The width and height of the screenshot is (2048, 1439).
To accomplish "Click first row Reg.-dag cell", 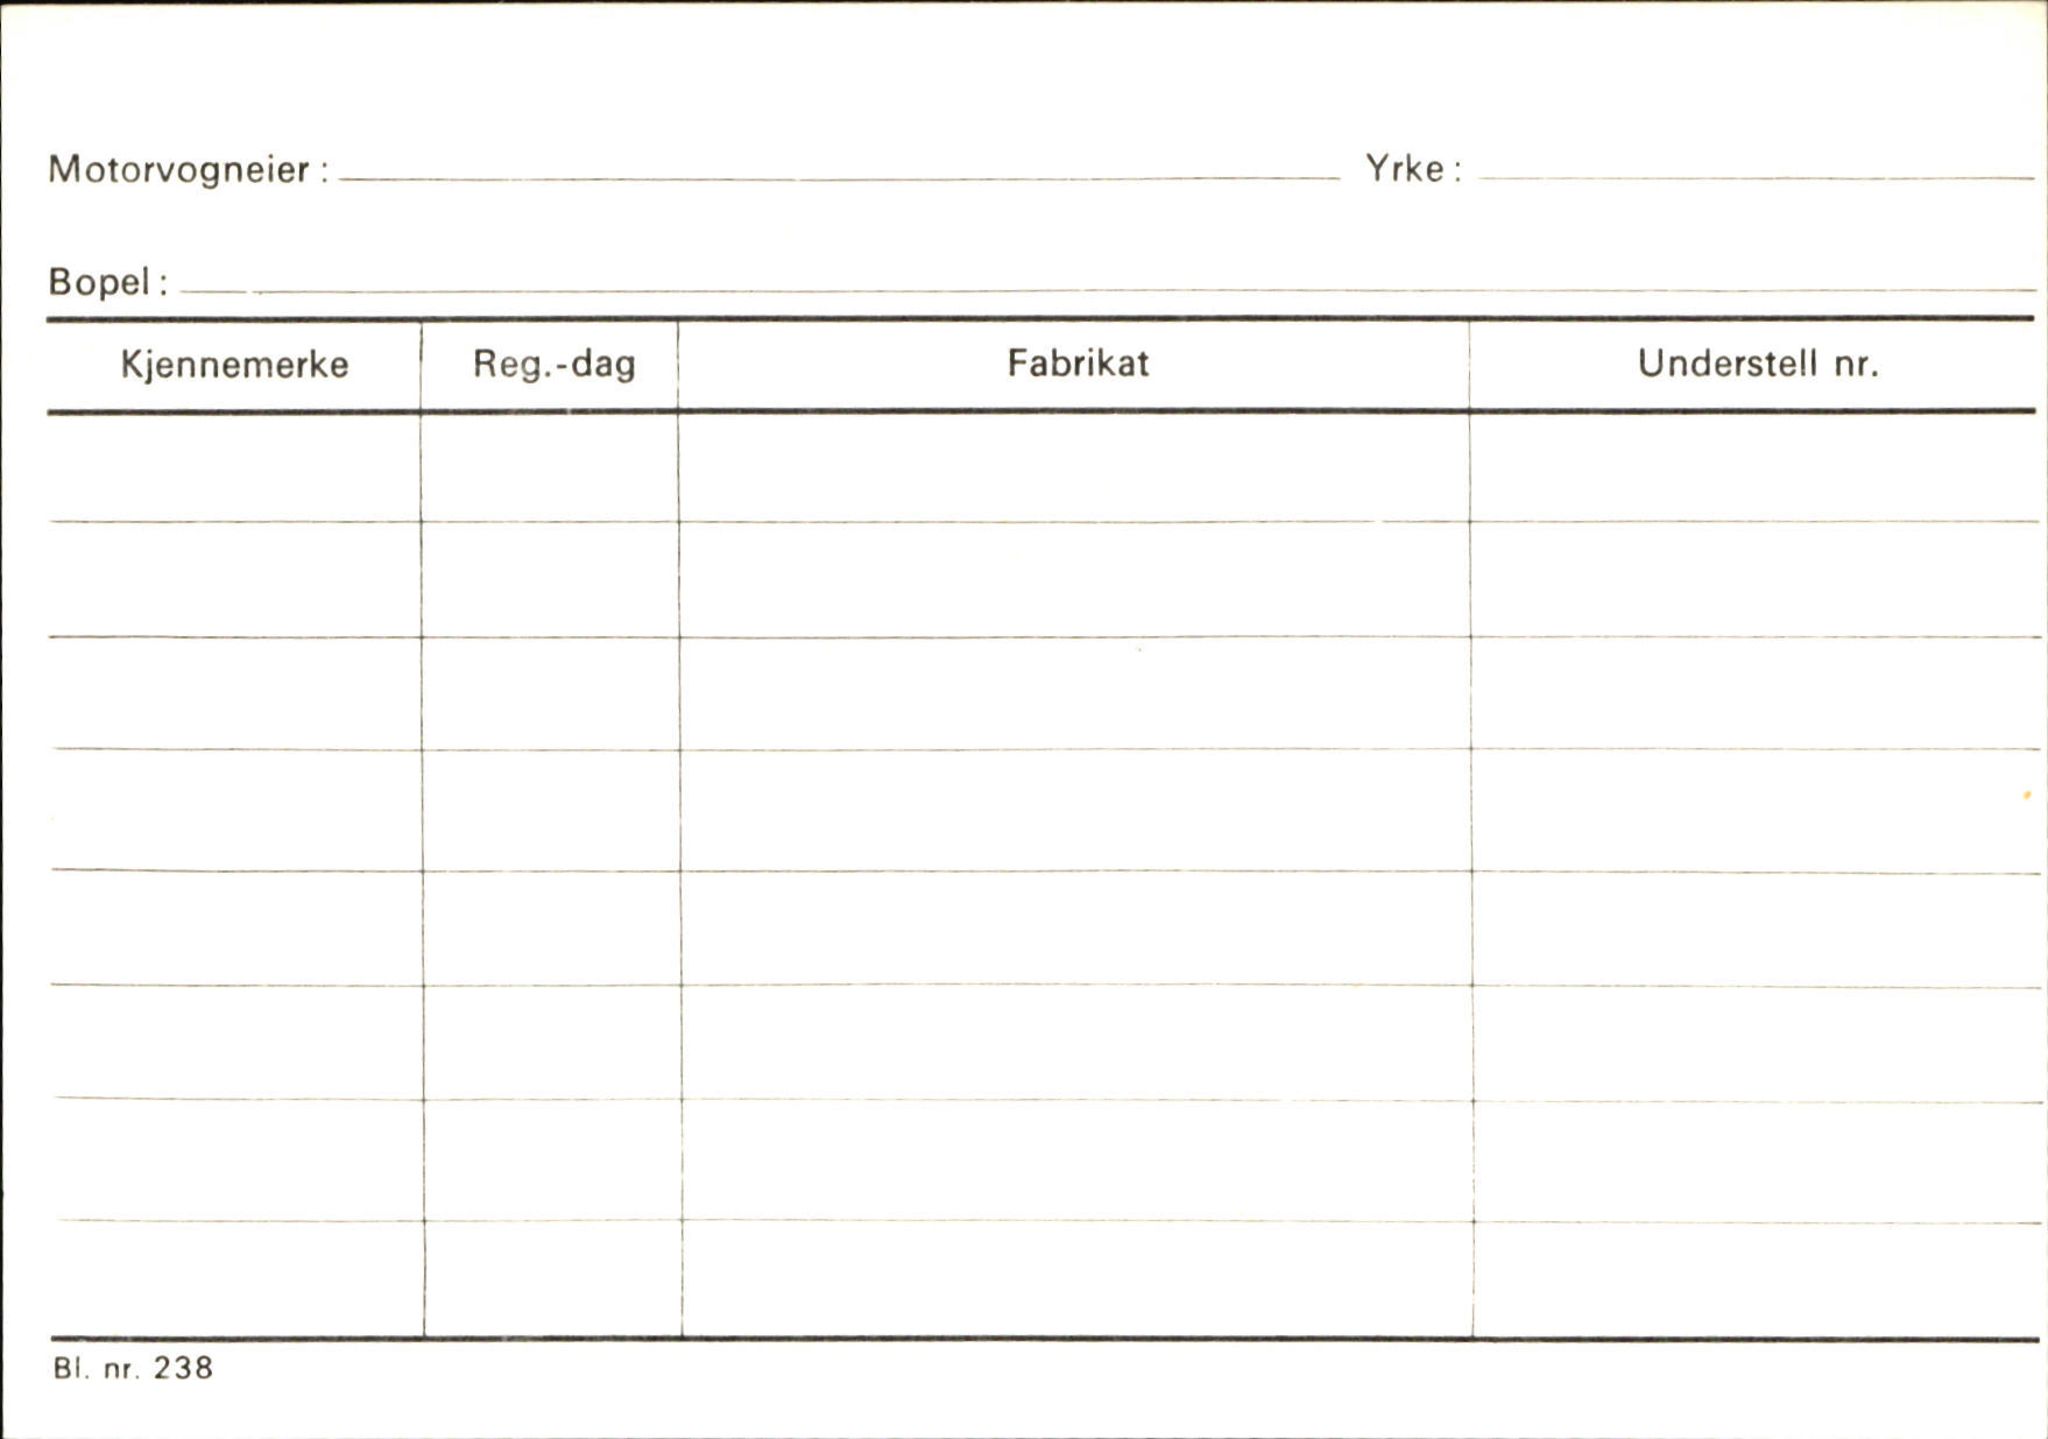I will tap(549, 467).
